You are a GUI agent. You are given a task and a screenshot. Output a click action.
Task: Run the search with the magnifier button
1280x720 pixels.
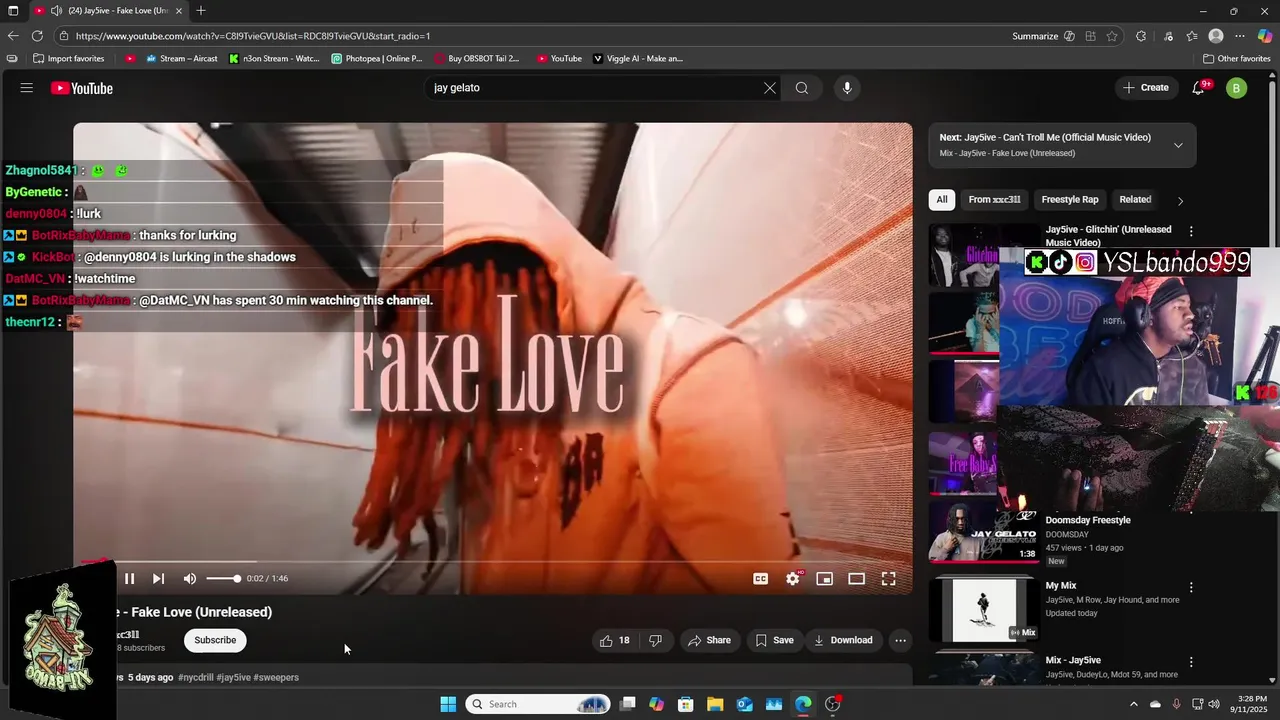click(x=802, y=88)
